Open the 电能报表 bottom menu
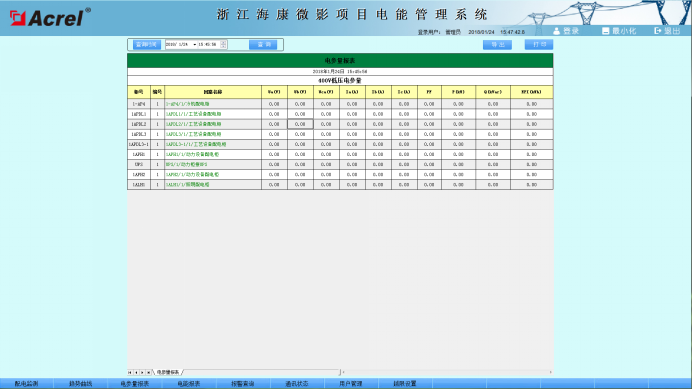Screen dimensions: 693x390 (189, 384)
